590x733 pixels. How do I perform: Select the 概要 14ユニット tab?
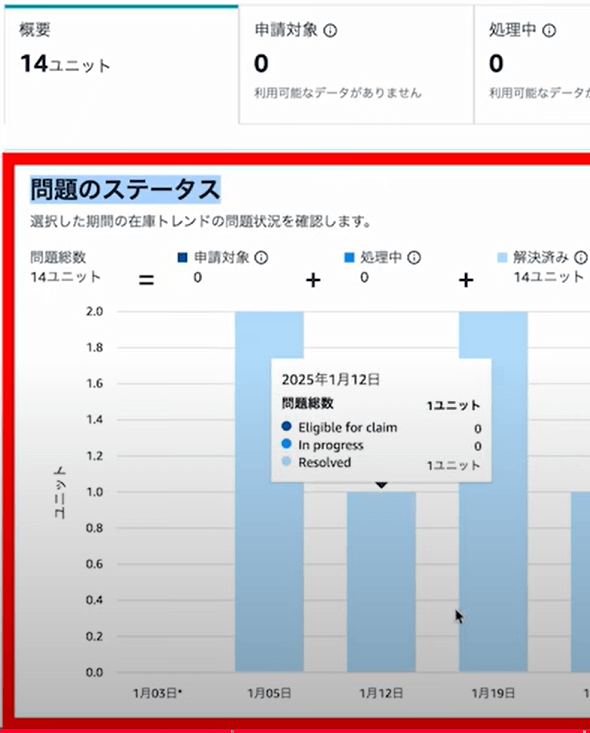click(122, 65)
